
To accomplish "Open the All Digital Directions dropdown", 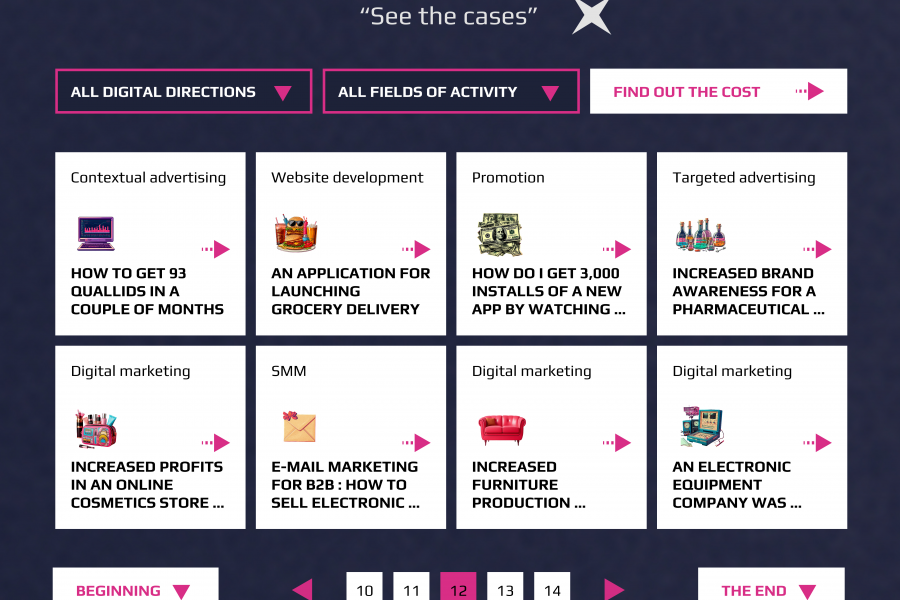I will (x=183, y=92).
